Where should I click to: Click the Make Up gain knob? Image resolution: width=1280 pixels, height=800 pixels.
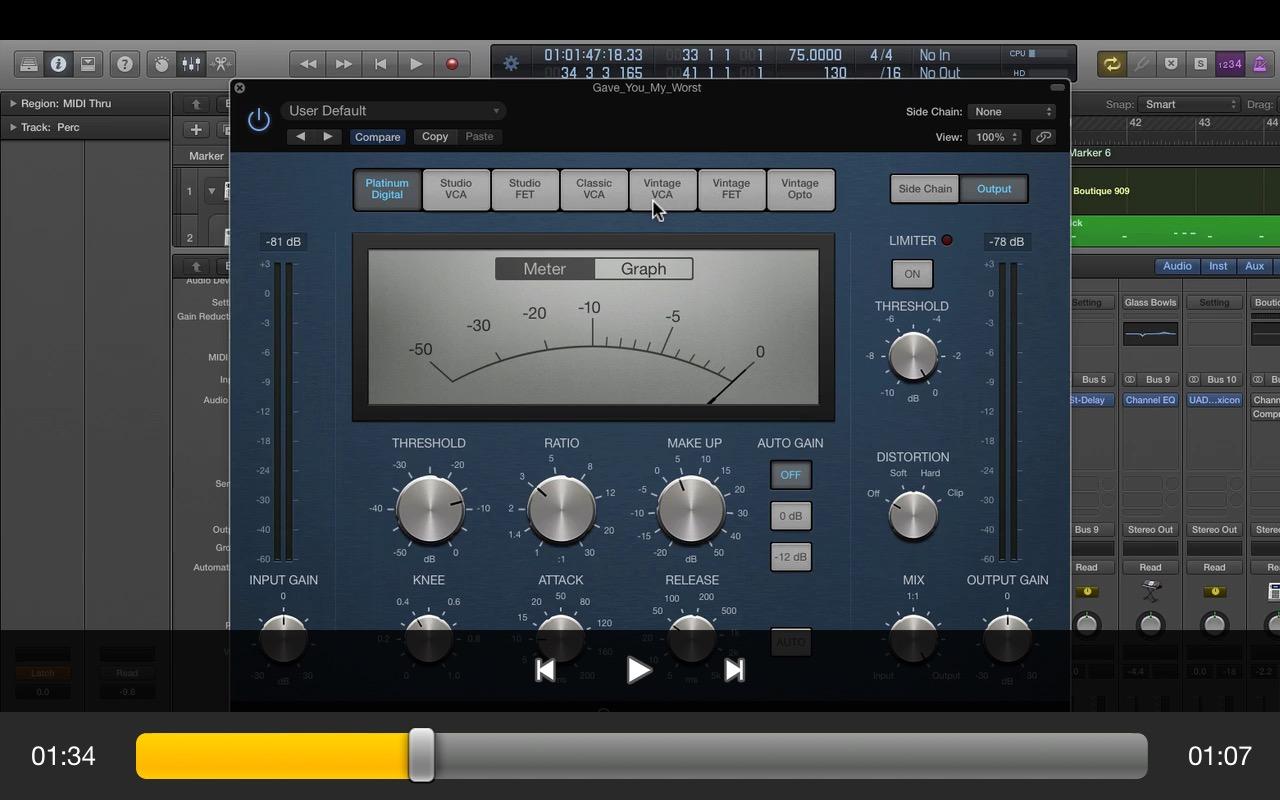691,509
